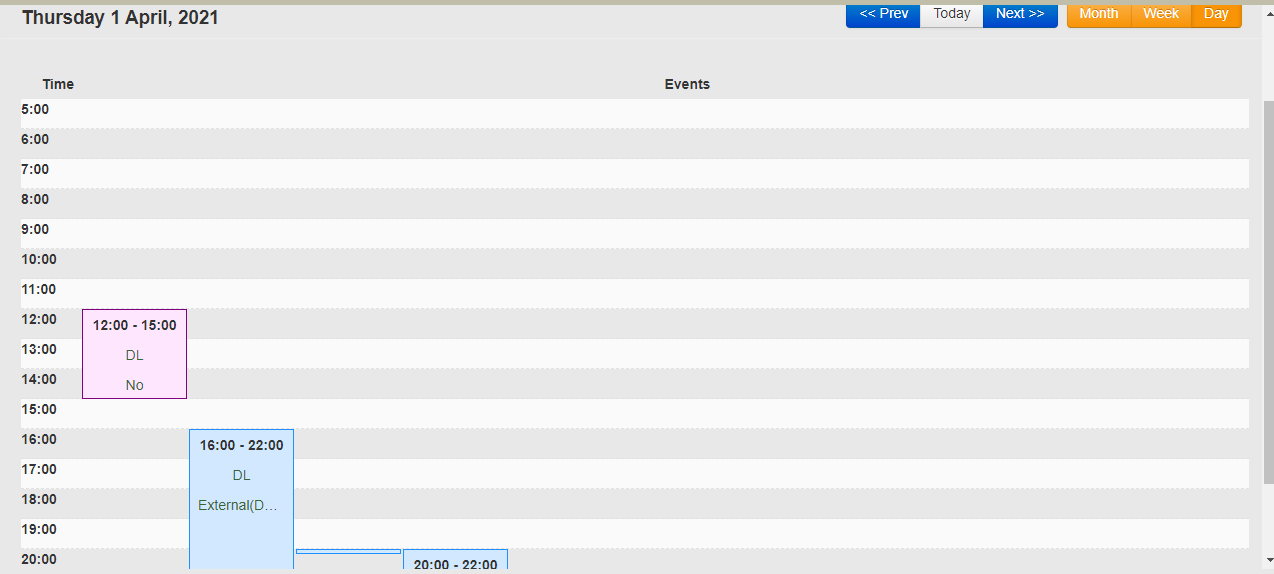Image resolution: width=1274 pixels, height=574 pixels.
Task: Advance to next day with Next >>
Action: coord(1020,14)
